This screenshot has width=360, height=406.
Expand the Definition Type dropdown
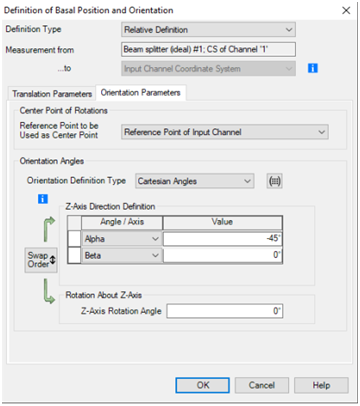pyautogui.click(x=208, y=30)
